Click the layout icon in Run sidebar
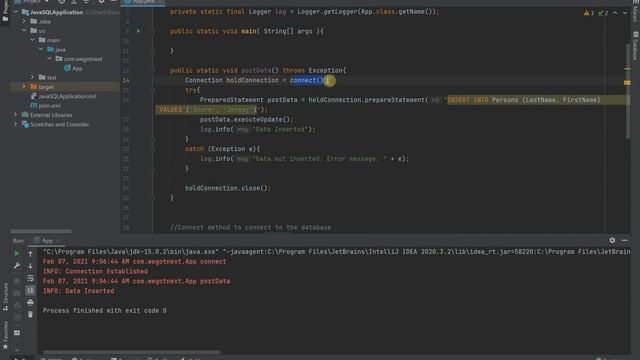Image resolution: width=640 pixels, height=360 pixels. (x=17, y=333)
